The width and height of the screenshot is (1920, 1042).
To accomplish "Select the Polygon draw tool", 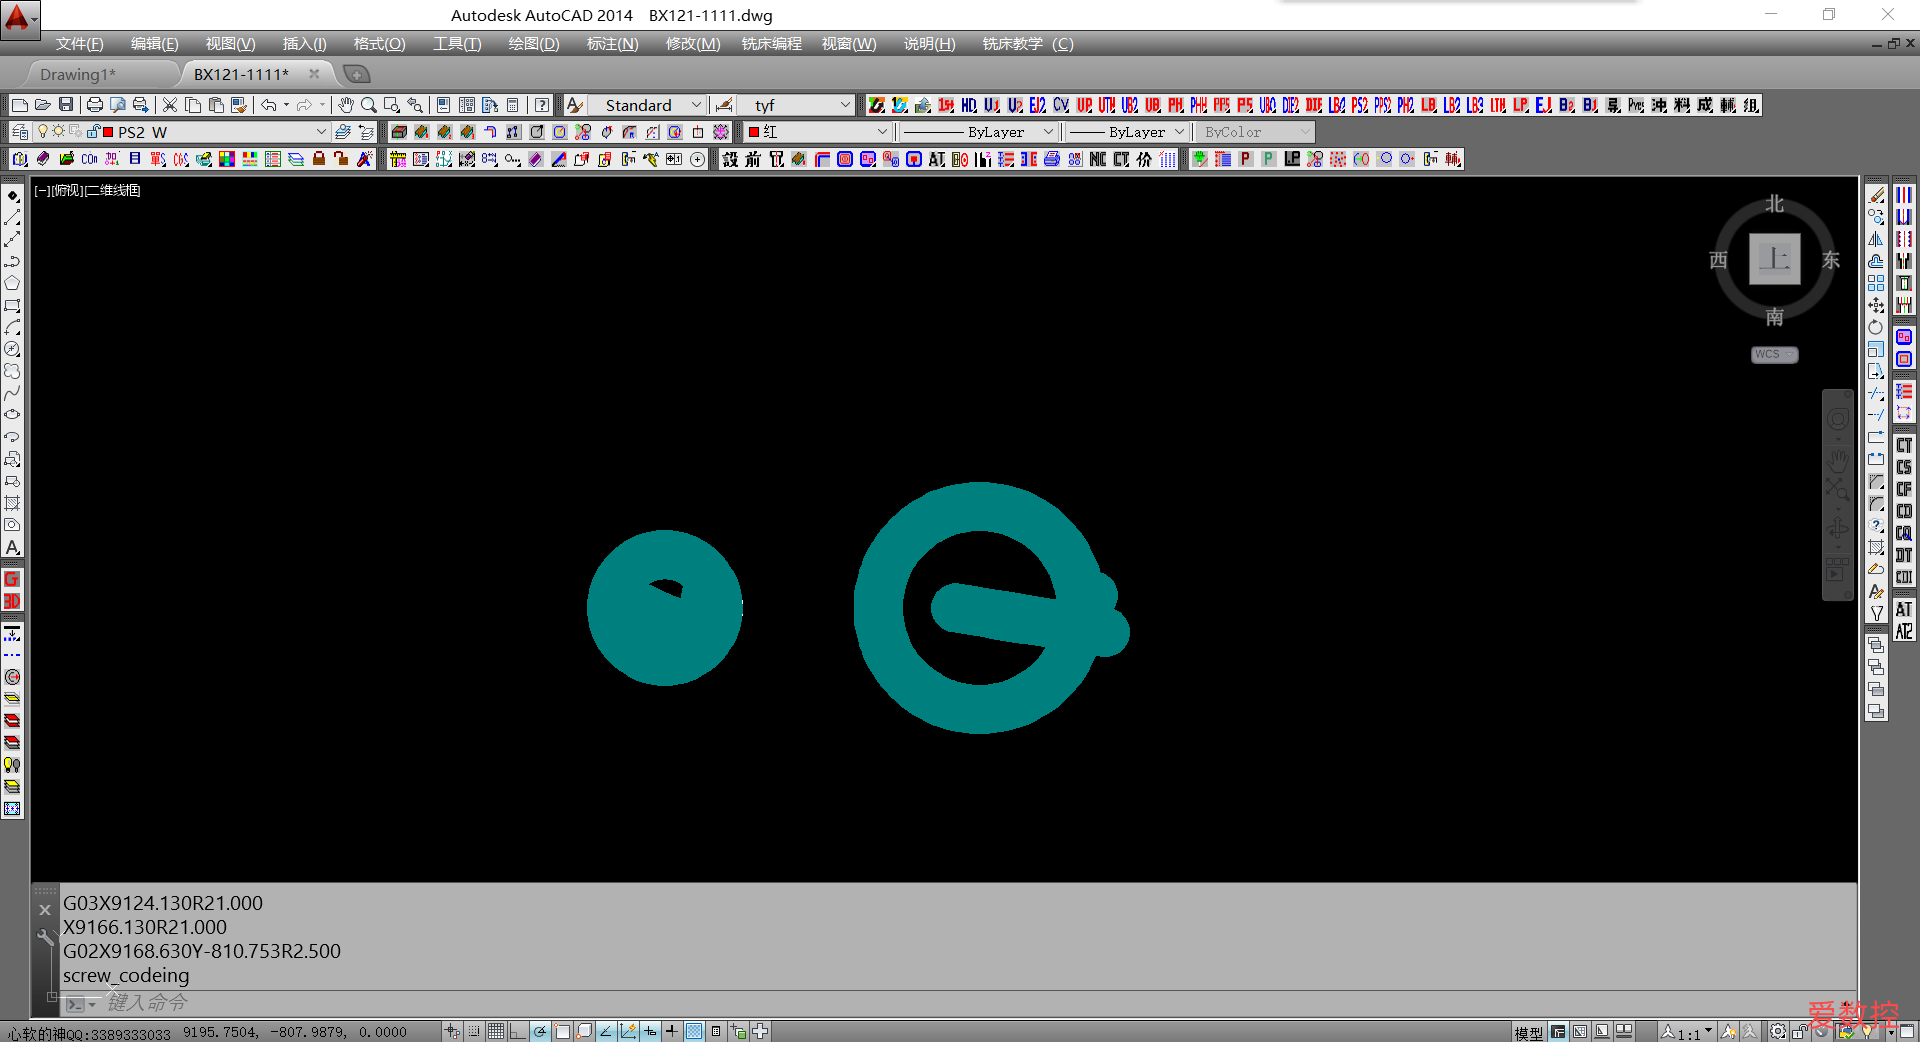I will coord(12,283).
